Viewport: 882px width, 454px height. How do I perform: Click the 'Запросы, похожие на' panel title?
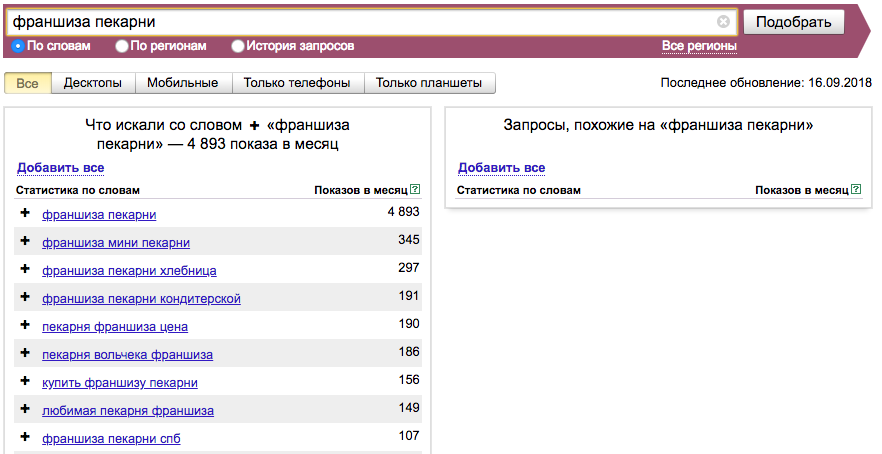(658, 125)
